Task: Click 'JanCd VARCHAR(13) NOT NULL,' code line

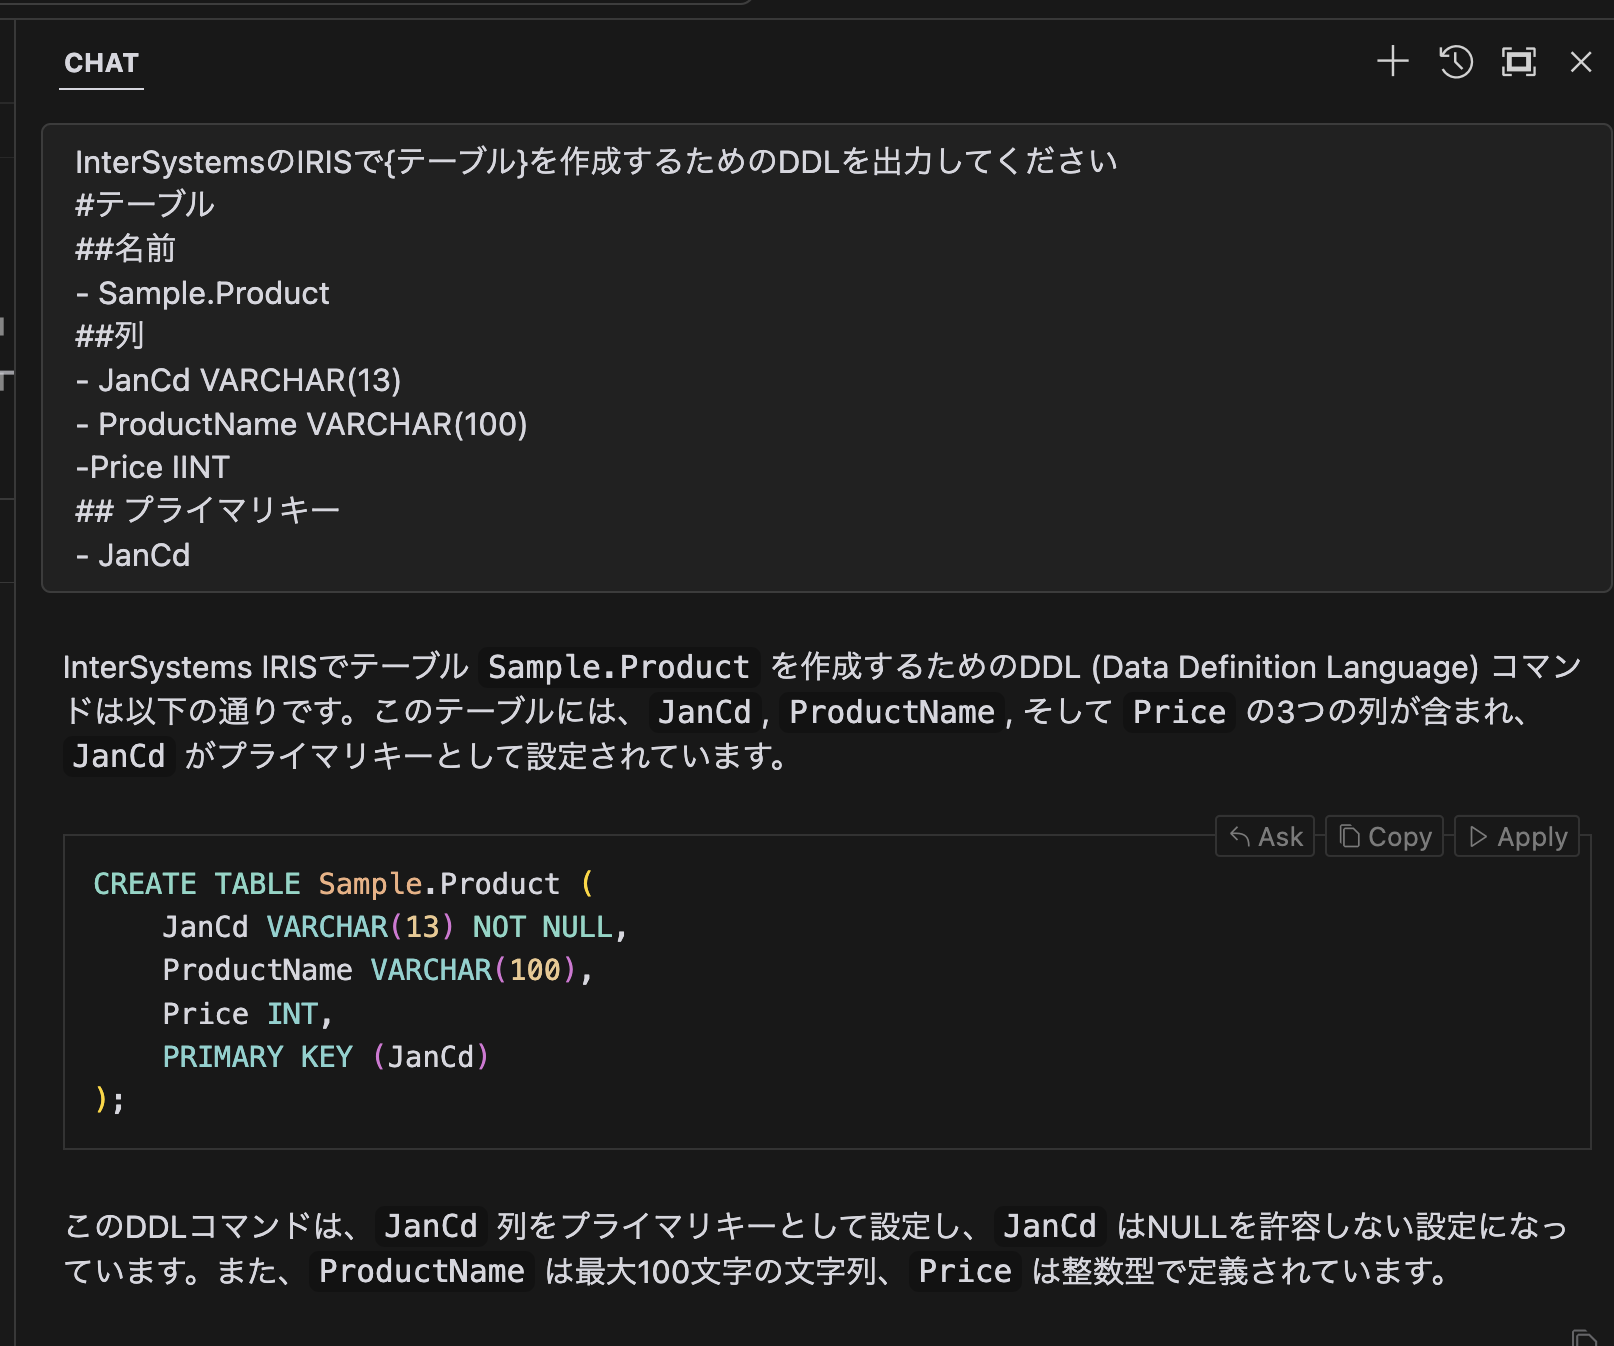Action: (395, 927)
